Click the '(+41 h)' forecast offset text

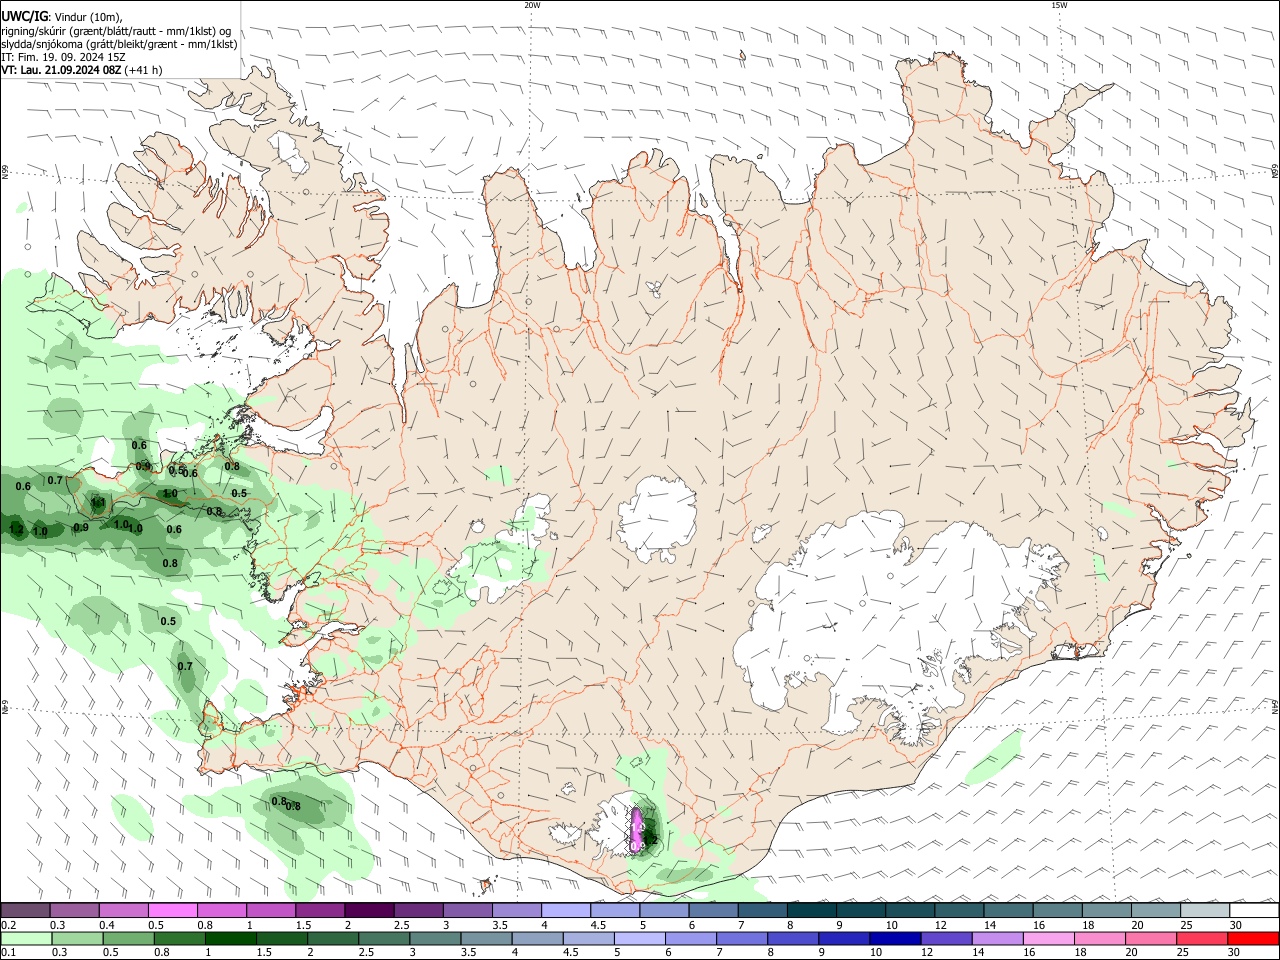[x=144, y=70]
